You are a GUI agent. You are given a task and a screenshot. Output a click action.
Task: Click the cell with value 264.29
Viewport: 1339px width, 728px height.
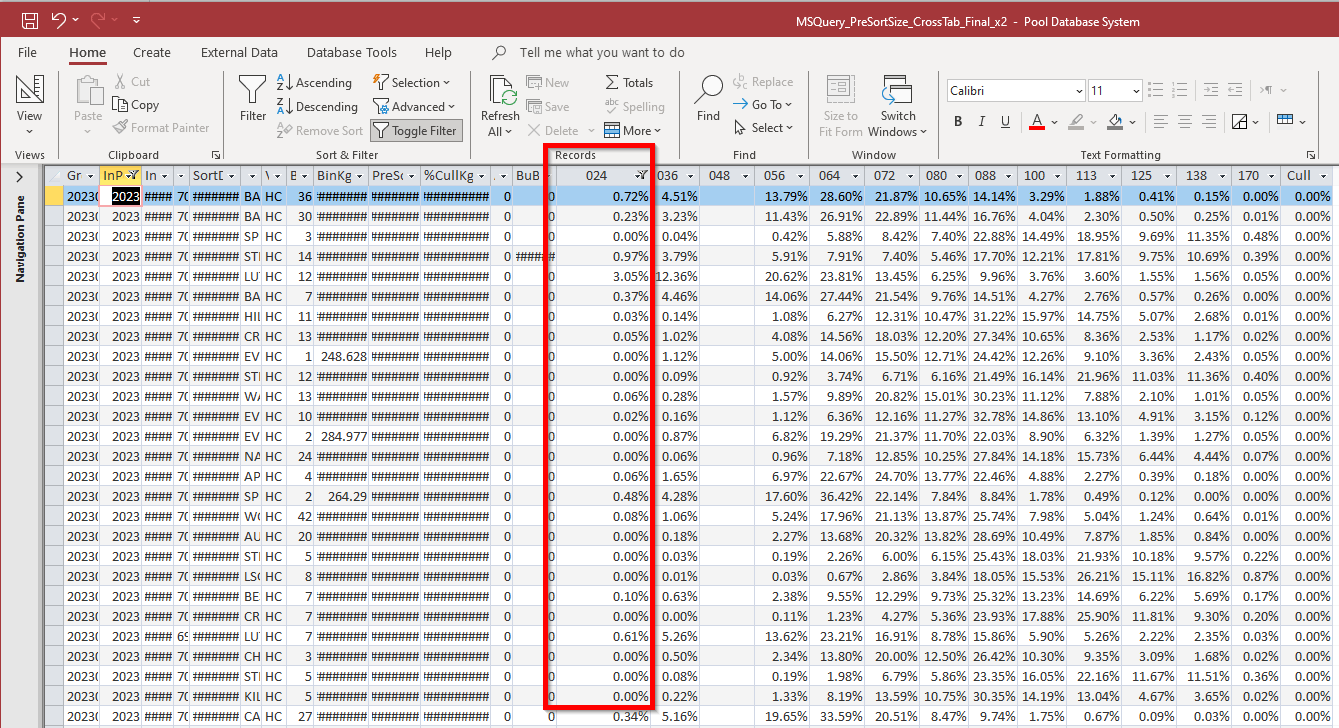[341, 496]
